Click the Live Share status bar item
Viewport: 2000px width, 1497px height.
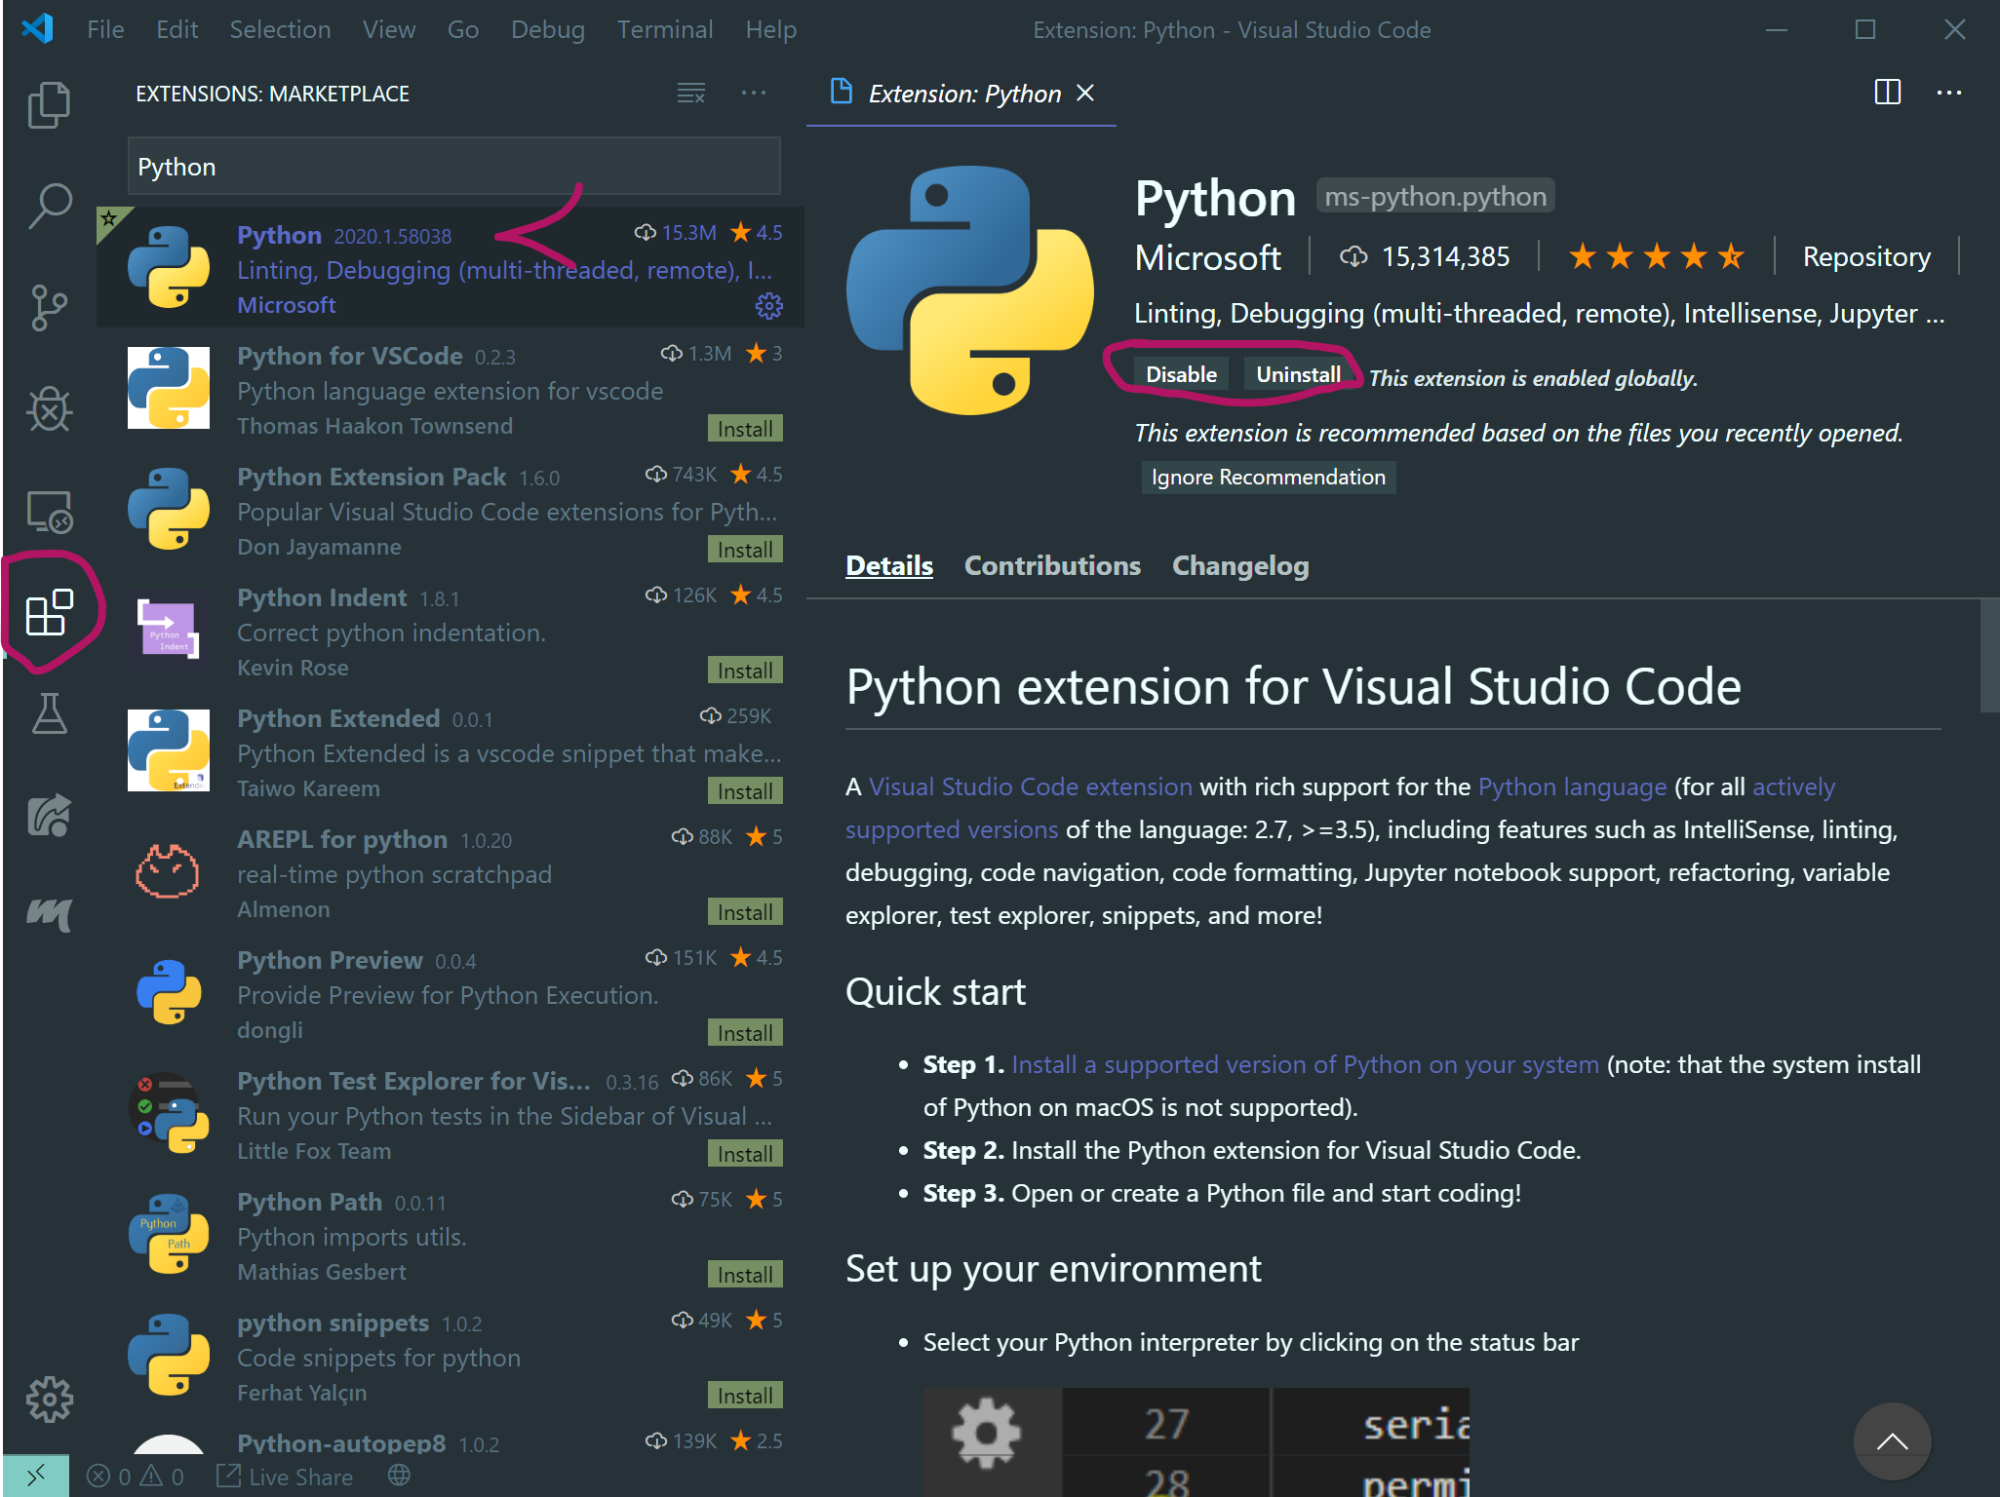[286, 1476]
